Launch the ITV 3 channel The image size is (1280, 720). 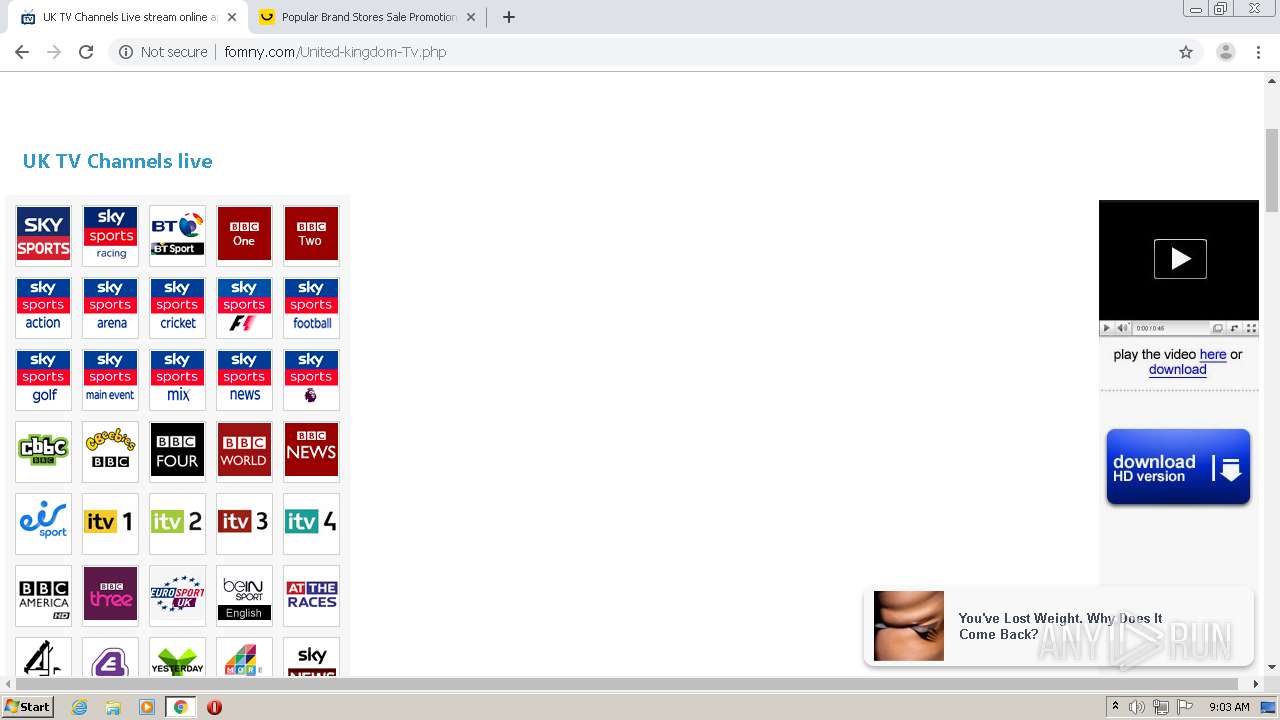click(x=244, y=524)
